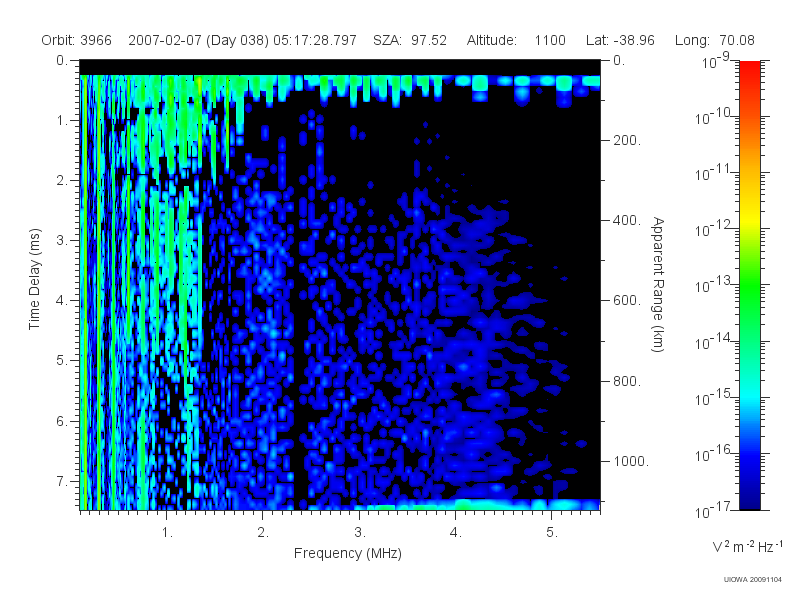Viewport: 800px width, 600px height.
Task: Click the 10^-10 color scale label
Action: 714,116
